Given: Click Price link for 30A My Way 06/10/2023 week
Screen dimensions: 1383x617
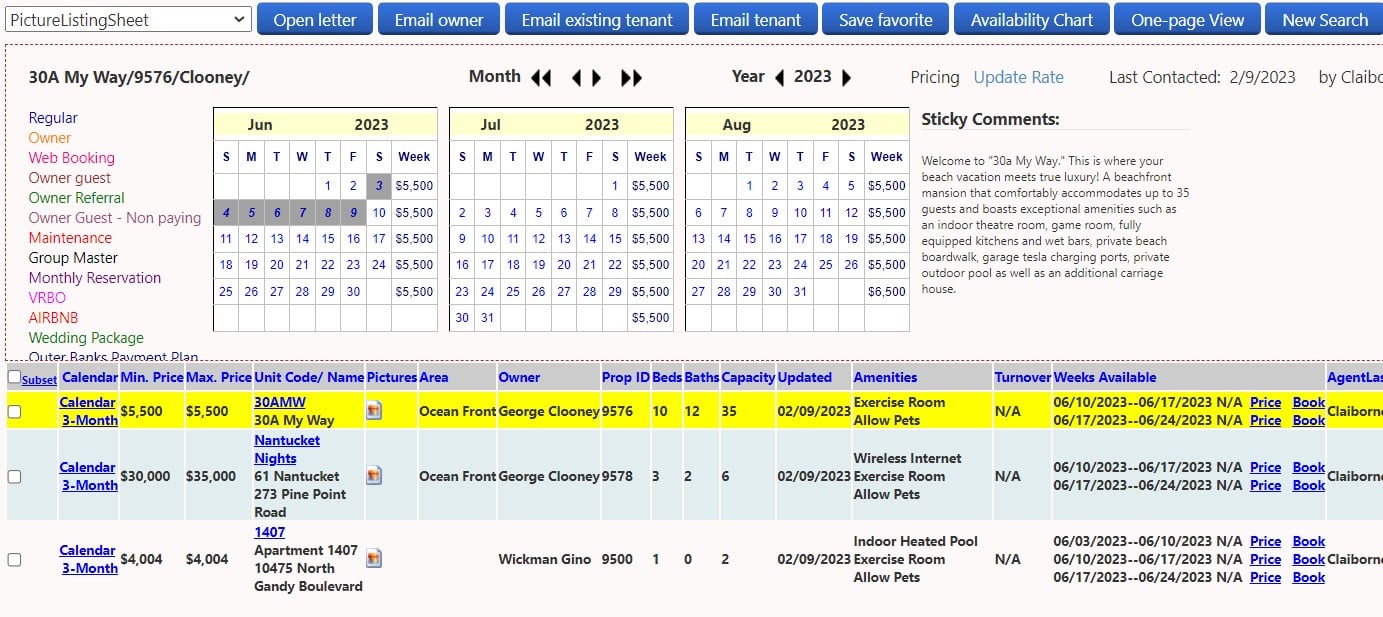Looking at the screenshot, I should (x=1265, y=402).
